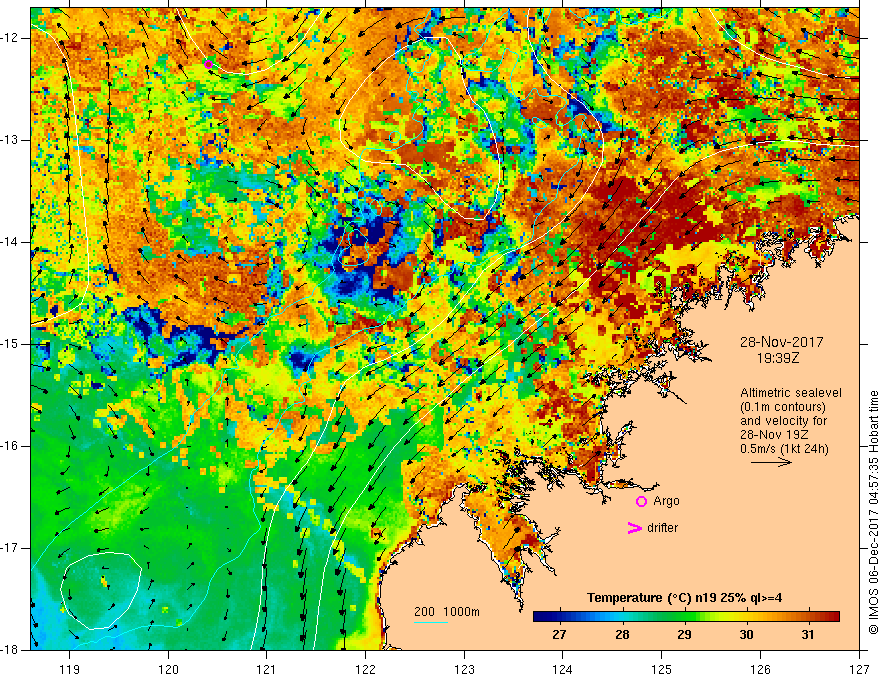Click latitude axis label '-14'
Screen dimensions: 880x680
tap(11, 242)
